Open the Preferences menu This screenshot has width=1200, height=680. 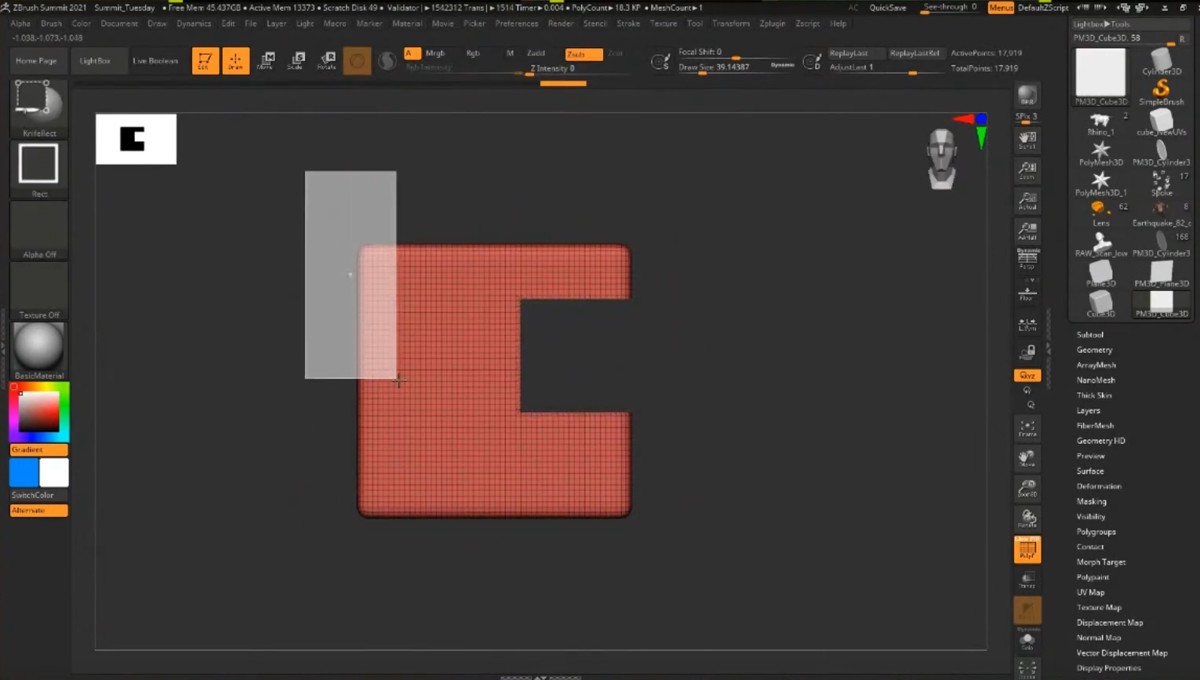(517, 23)
